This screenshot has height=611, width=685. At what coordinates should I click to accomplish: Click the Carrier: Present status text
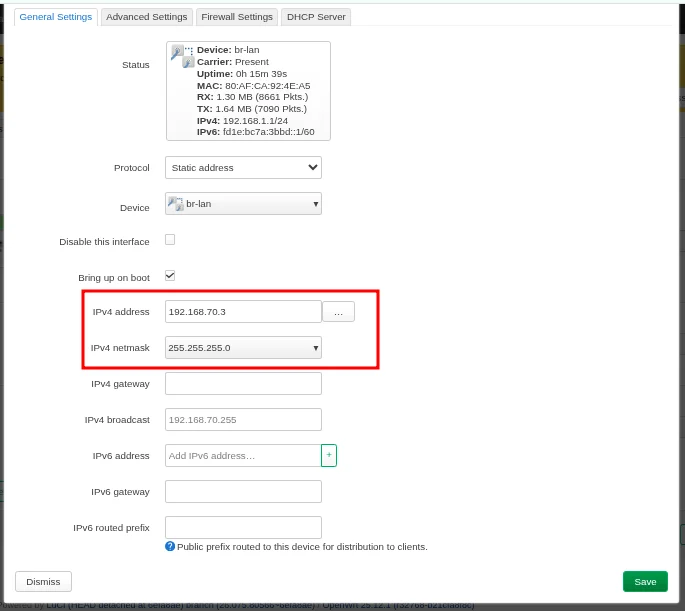[233, 62]
